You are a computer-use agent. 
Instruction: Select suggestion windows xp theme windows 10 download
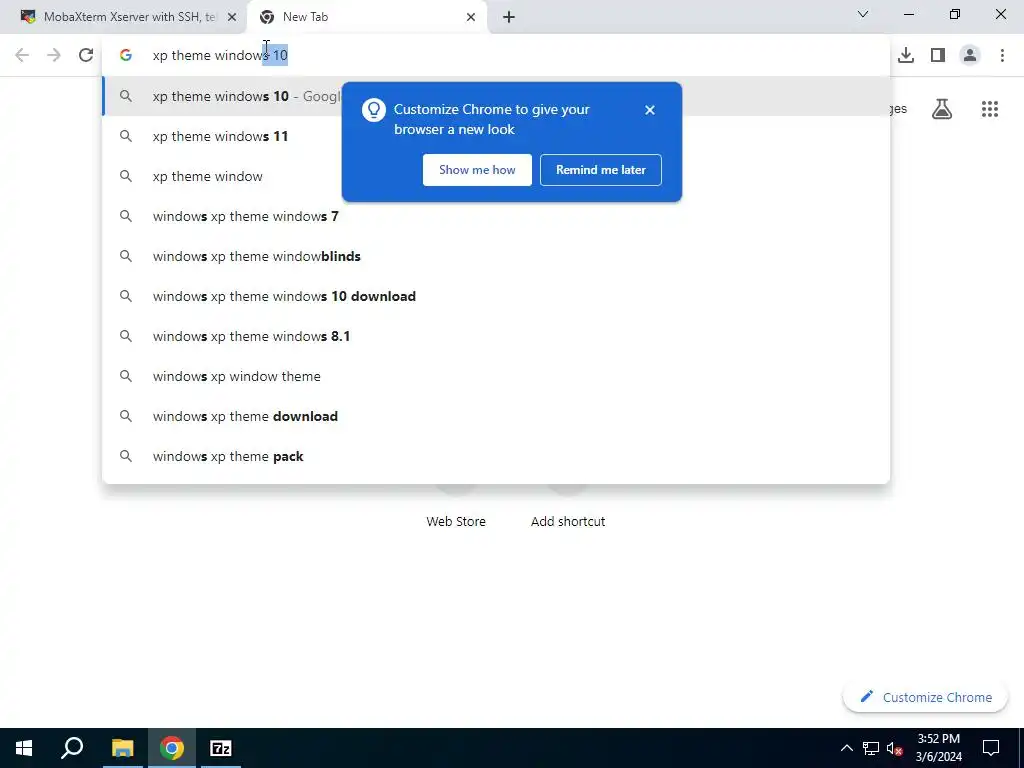[496, 296]
